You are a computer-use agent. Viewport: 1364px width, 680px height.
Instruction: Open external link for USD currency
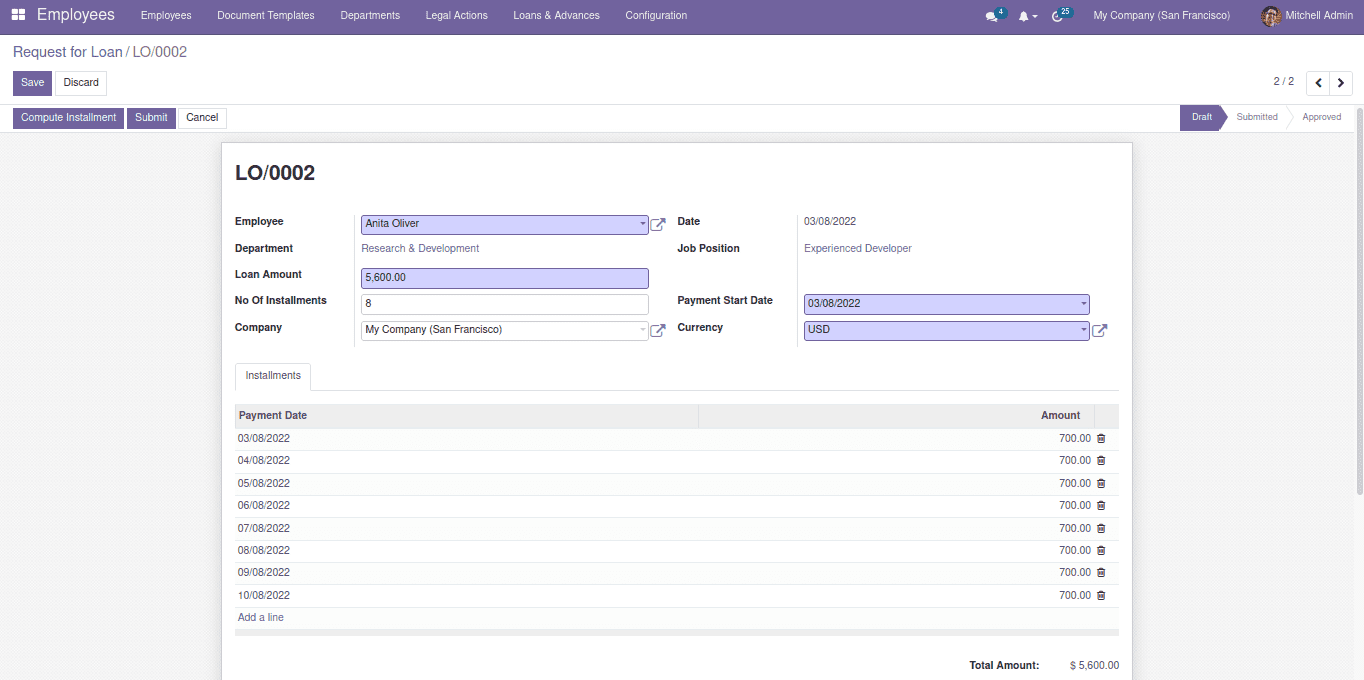click(1099, 331)
